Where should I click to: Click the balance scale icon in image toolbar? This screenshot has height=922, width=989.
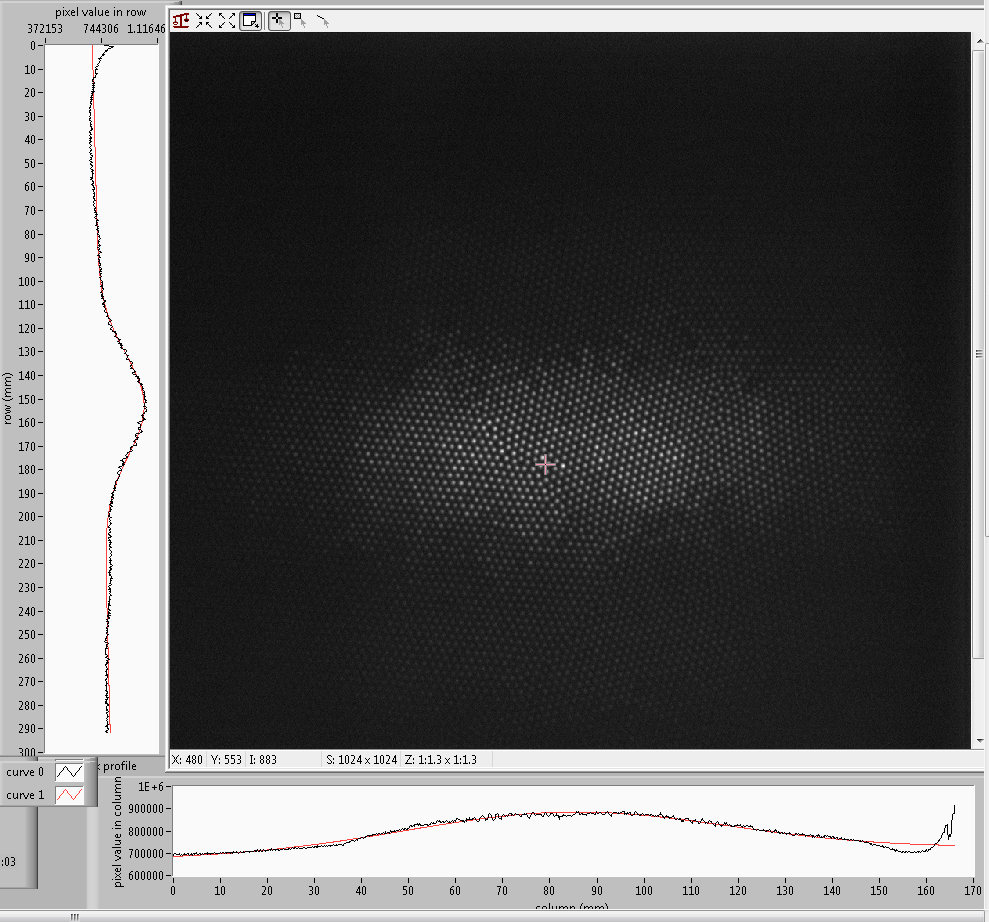pos(181,20)
